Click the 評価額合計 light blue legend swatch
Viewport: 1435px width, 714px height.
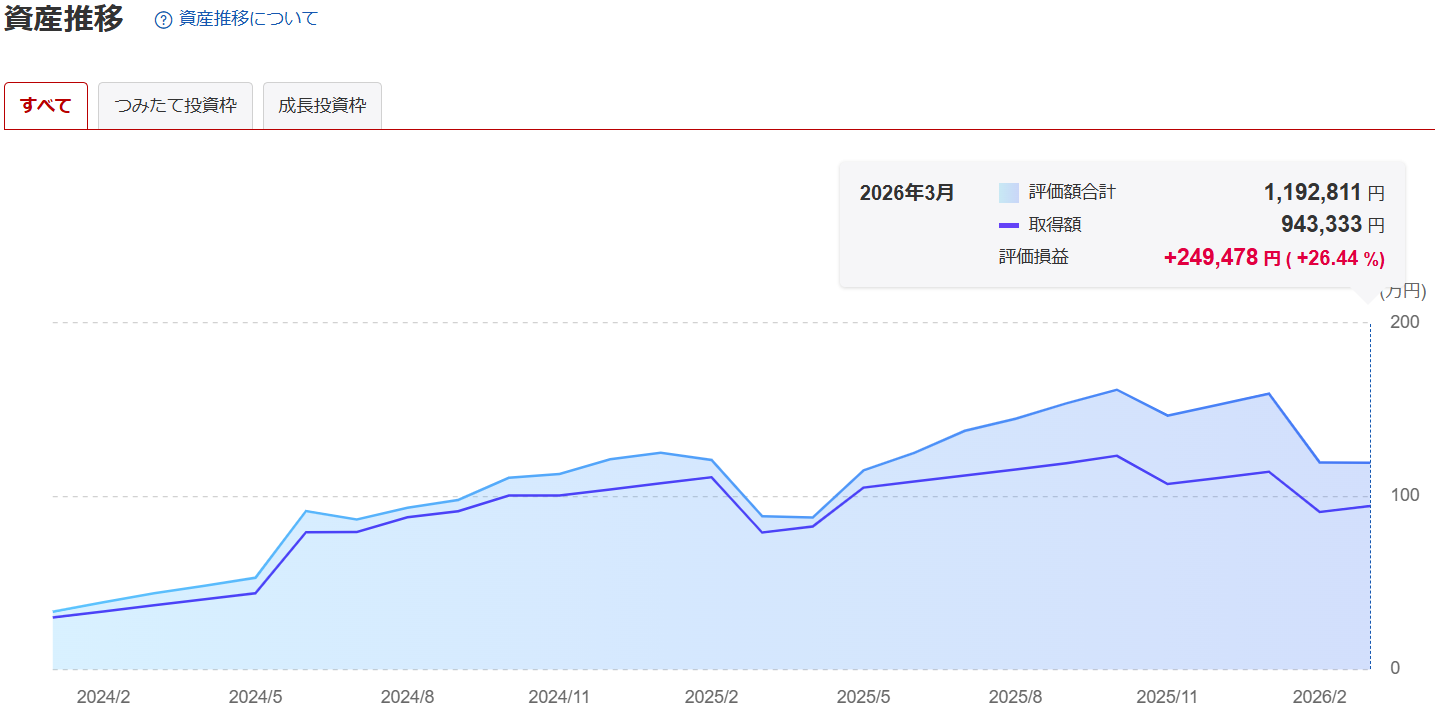(x=1008, y=192)
